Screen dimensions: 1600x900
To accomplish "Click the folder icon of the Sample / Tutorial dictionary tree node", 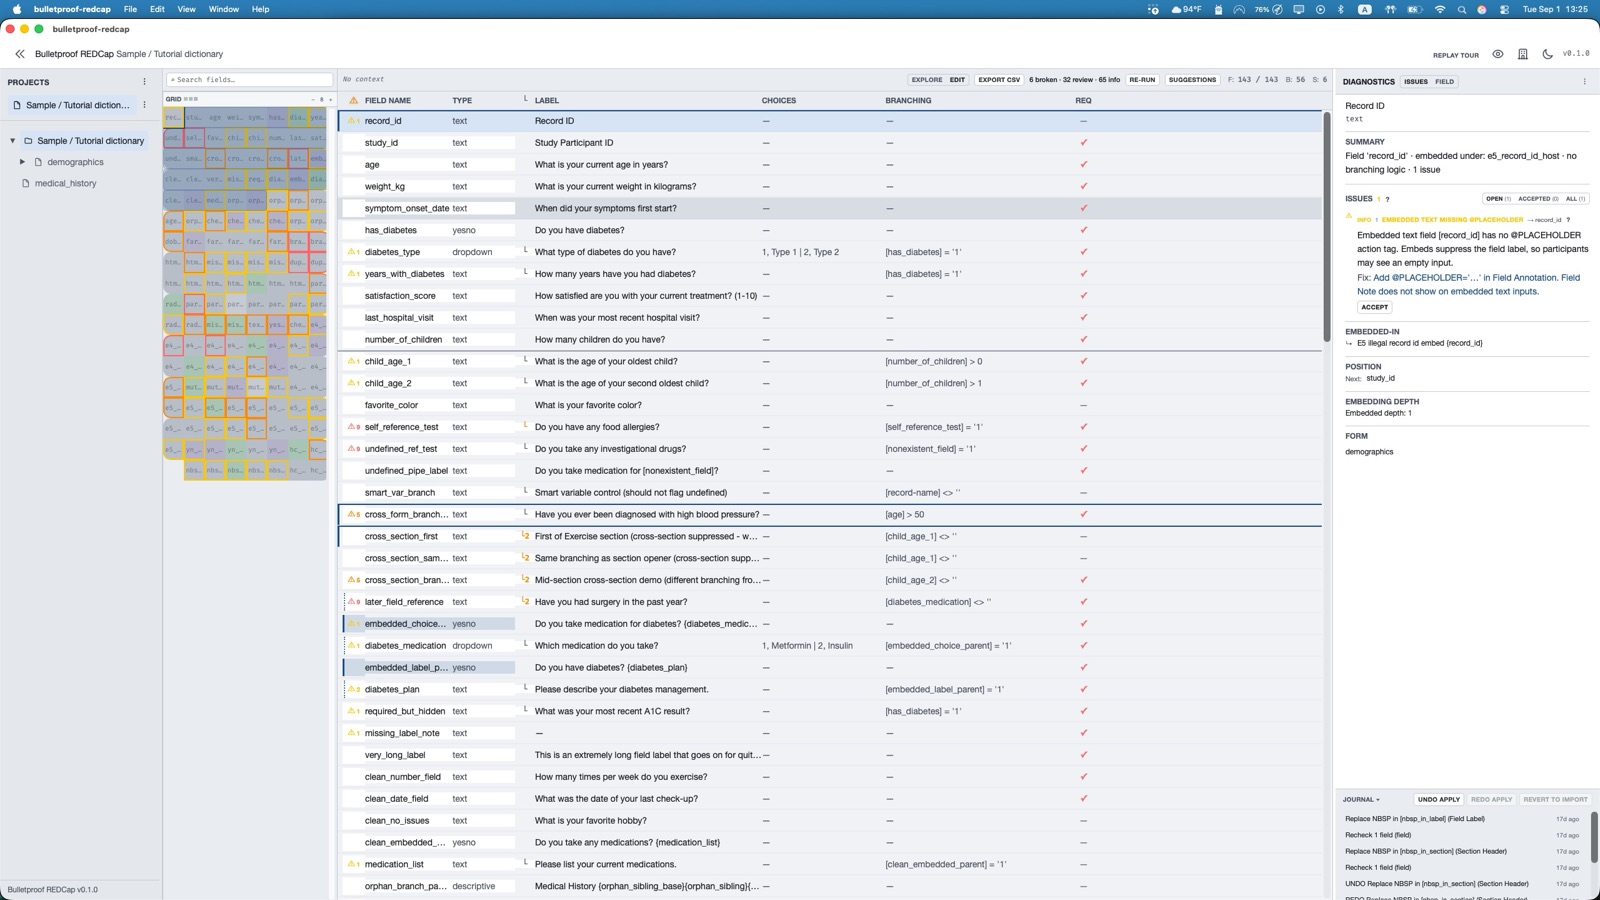I will coord(28,141).
